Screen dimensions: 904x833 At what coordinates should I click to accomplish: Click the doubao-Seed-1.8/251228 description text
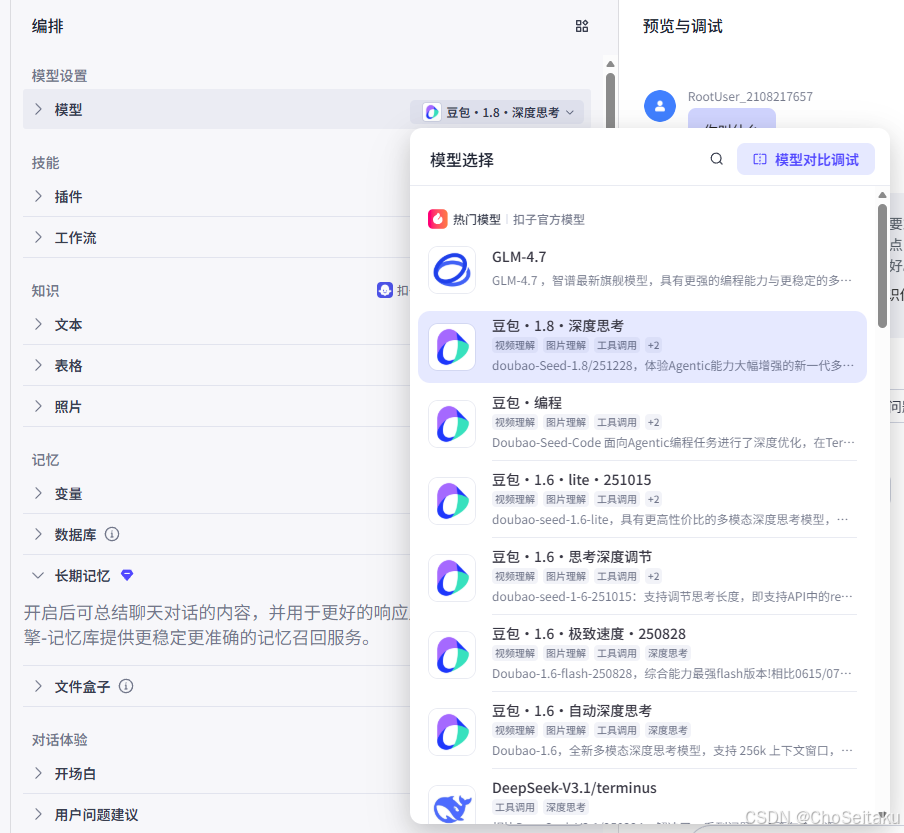[672, 365]
